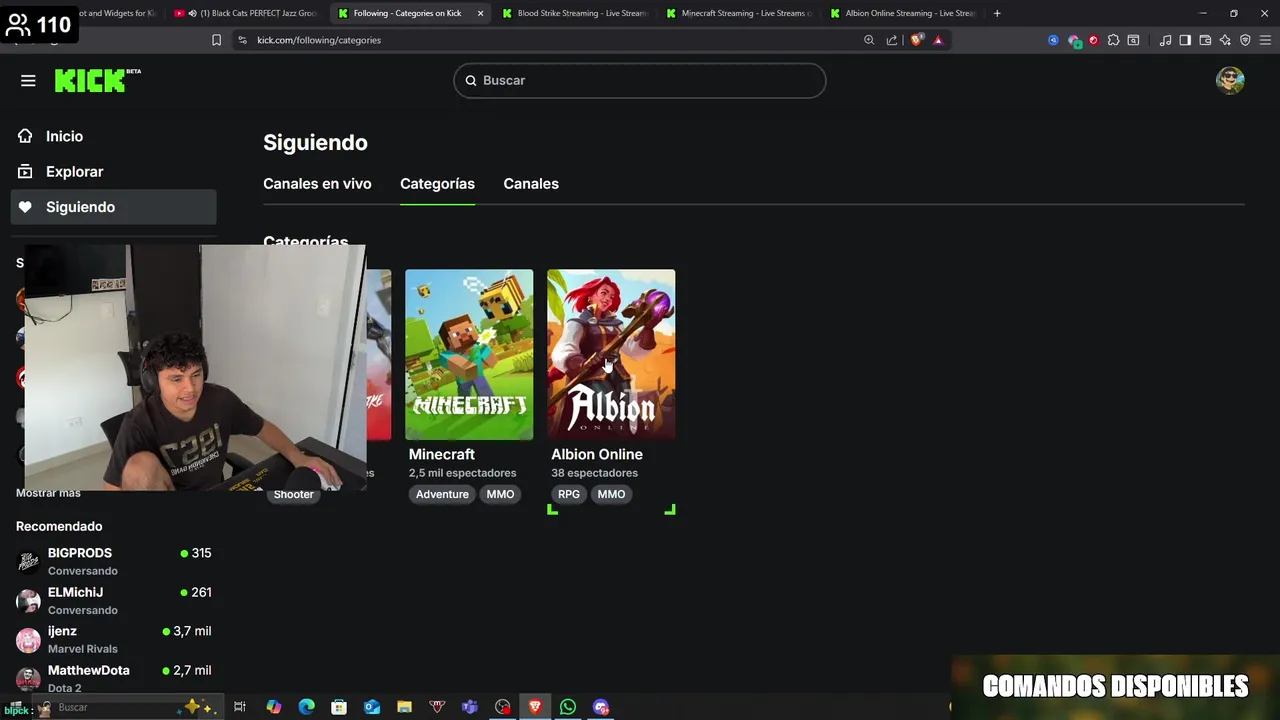The height and width of the screenshot is (720, 1280).
Task: Click Albion Online category title
Action: click(x=597, y=454)
